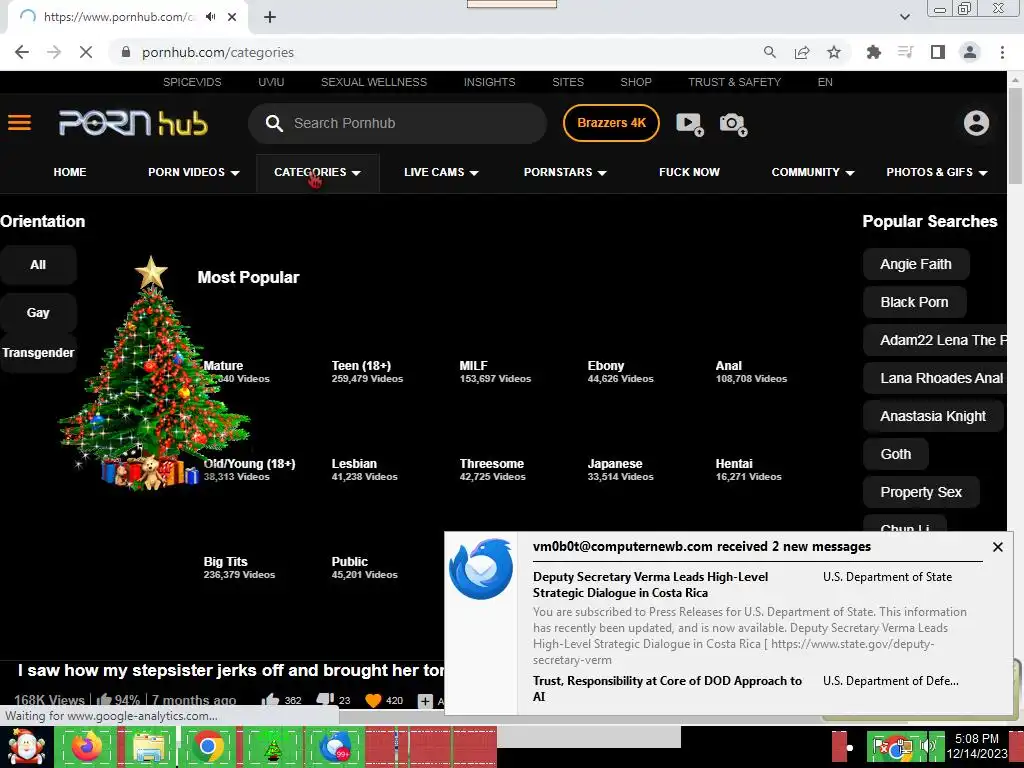The image size is (1024, 768).
Task: Open the Sexual Wellness top bar link
Action: click(374, 82)
